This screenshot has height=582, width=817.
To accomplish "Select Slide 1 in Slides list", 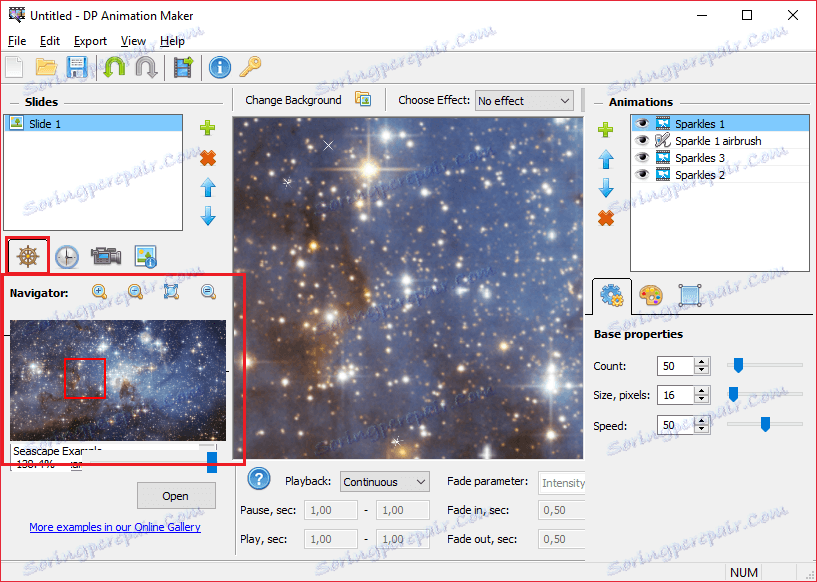I will pos(93,123).
